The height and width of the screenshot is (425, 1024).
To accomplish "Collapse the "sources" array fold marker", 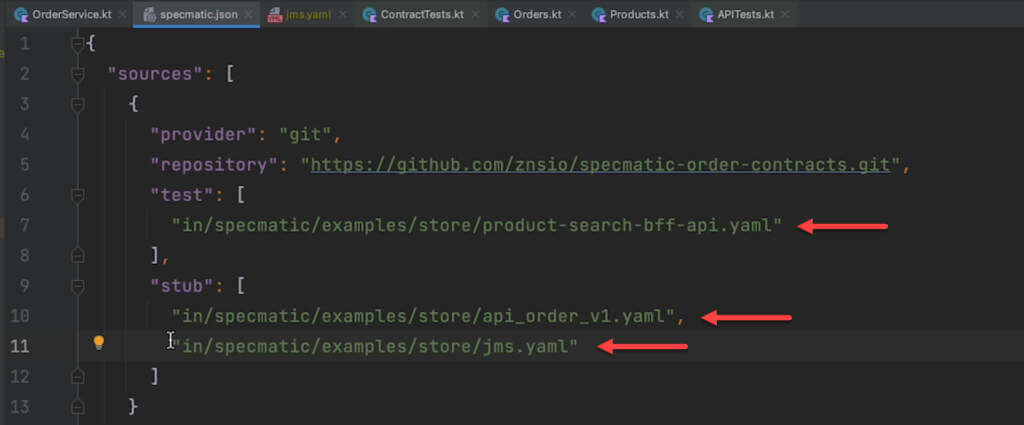I will 78,74.
